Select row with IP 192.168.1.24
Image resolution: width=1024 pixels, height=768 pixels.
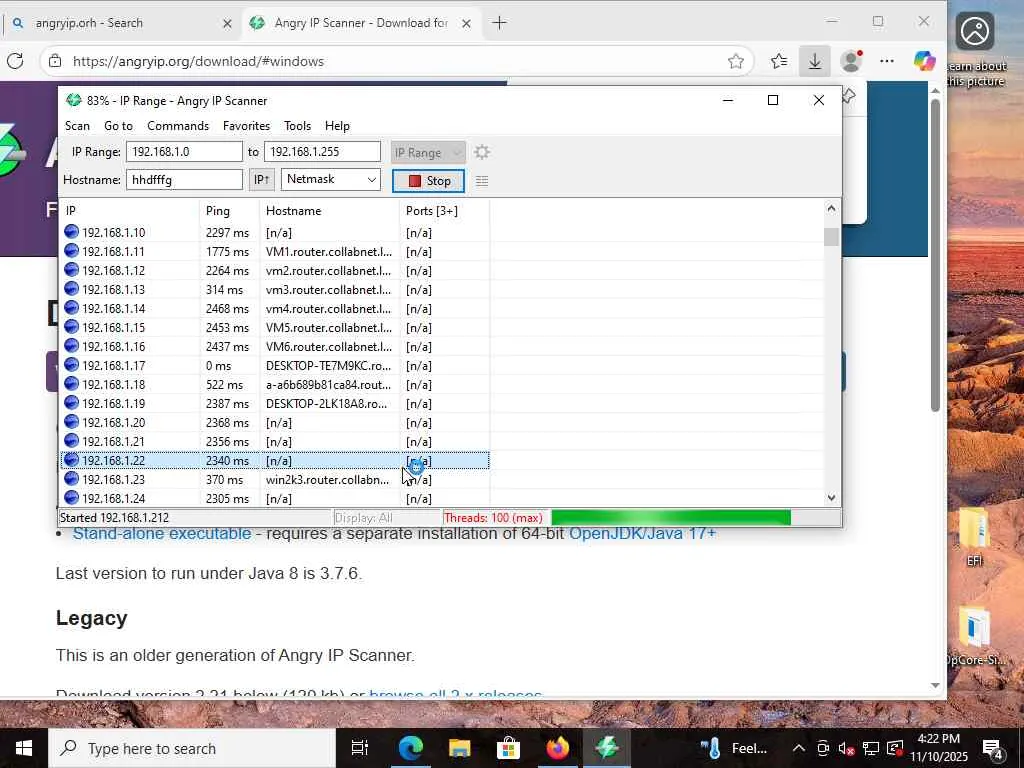tap(274, 498)
